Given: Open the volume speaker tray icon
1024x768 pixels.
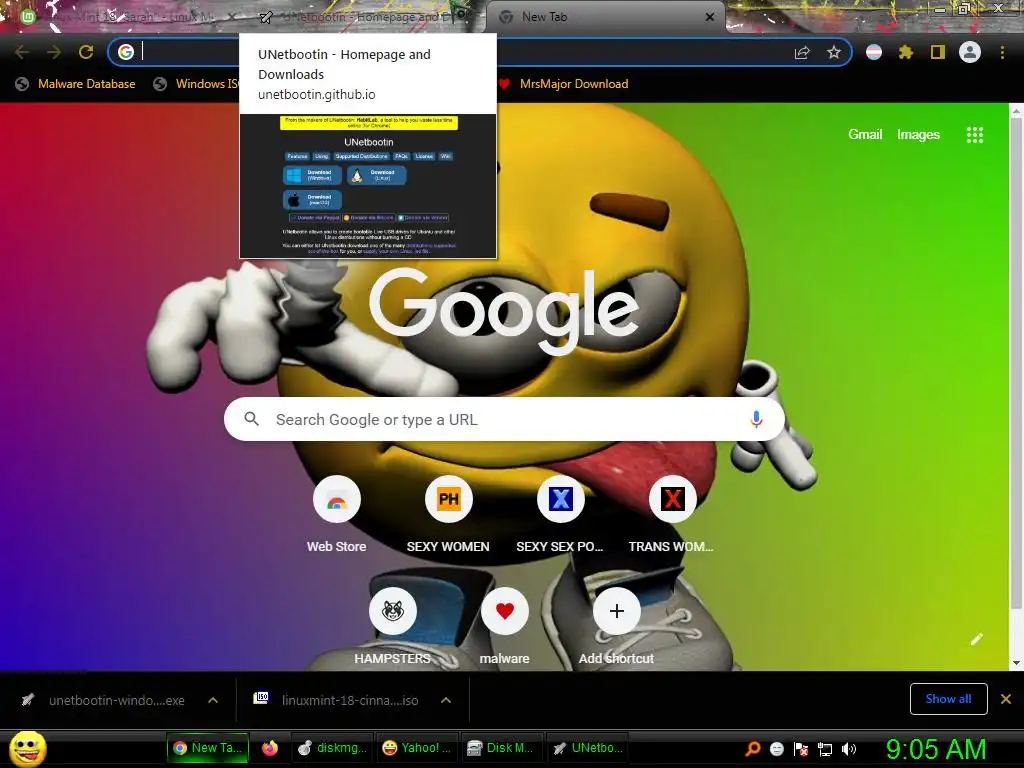Looking at the screenshot, I should click(x=848, y=748).
